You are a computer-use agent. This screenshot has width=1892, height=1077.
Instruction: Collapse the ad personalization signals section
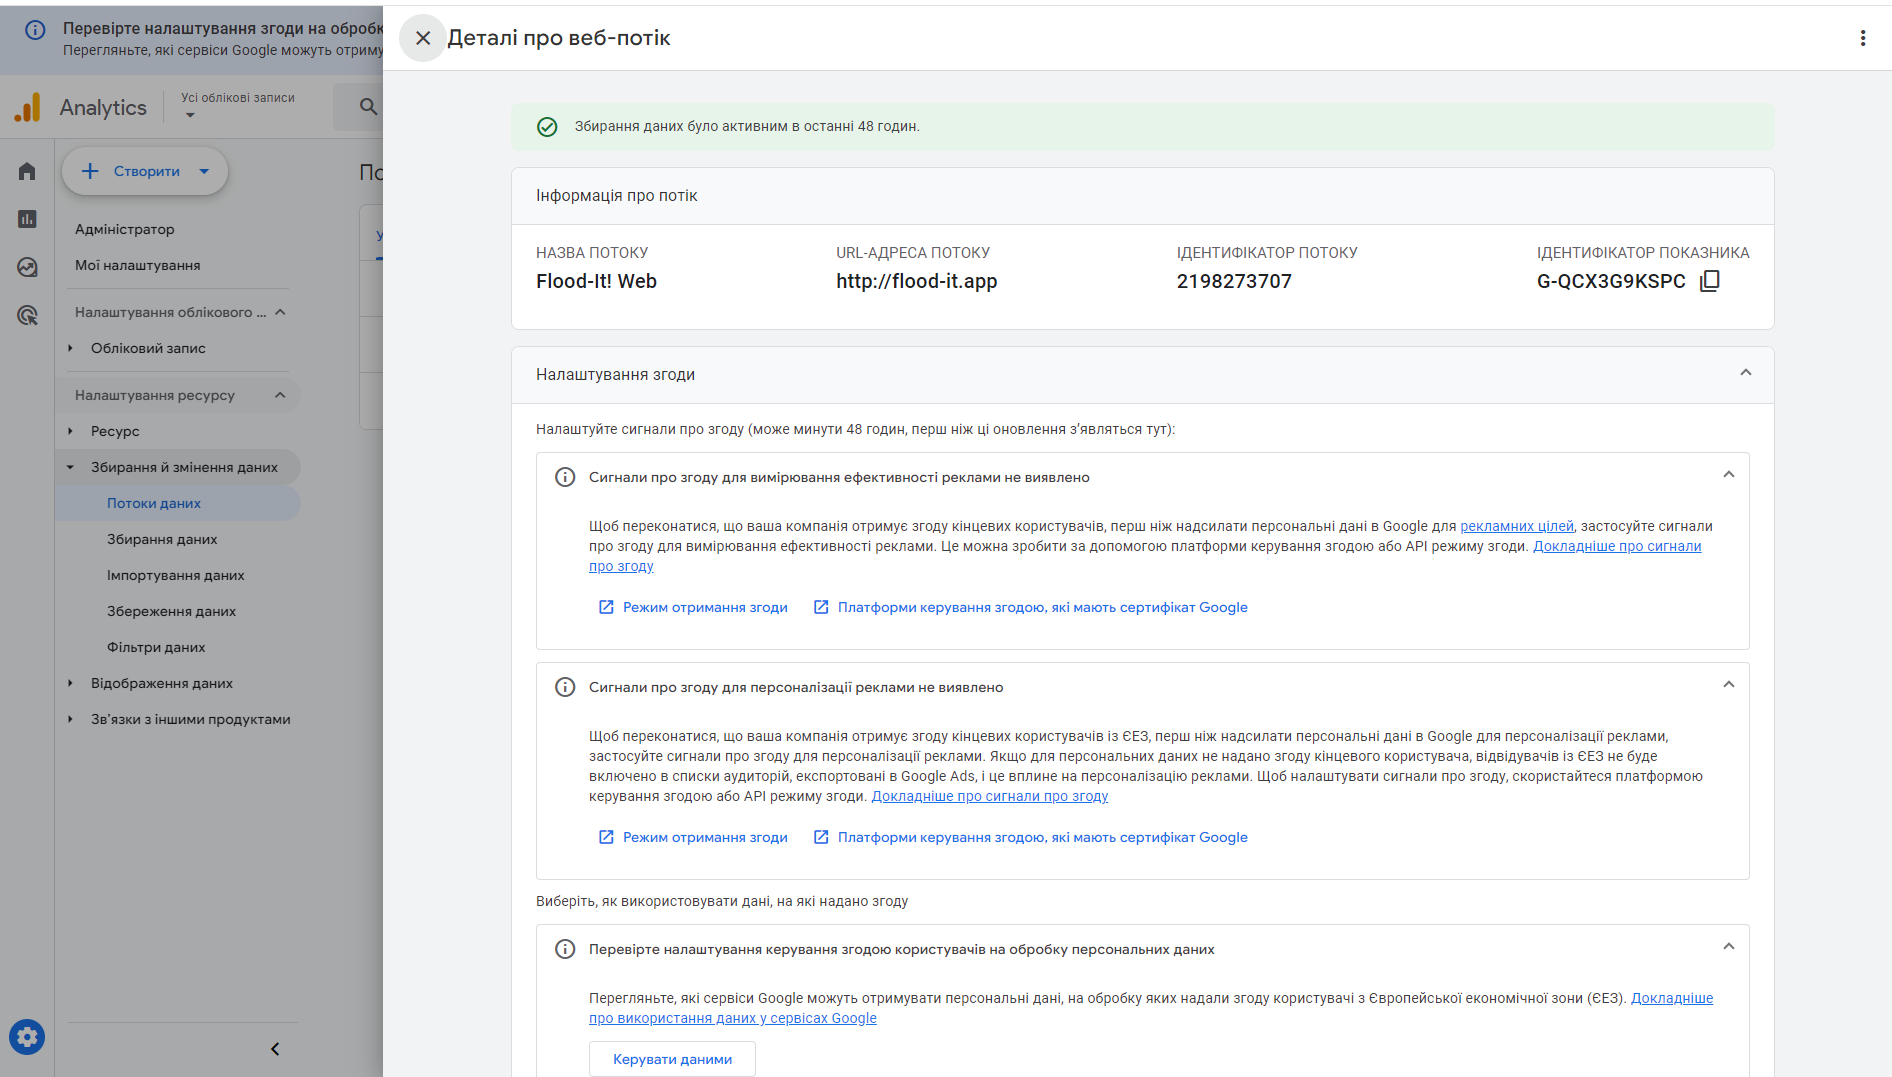click(x=1728, y=685)
